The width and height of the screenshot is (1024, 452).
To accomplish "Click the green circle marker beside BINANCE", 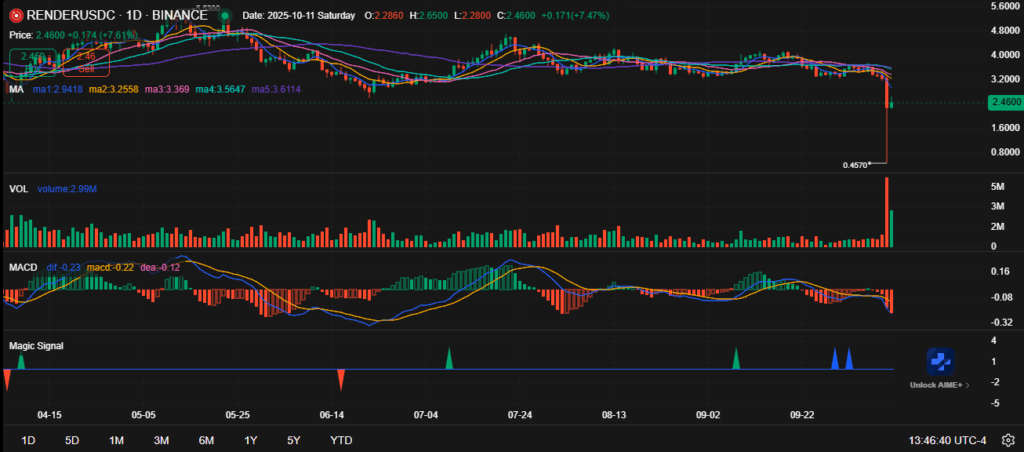I will (226, 16).
